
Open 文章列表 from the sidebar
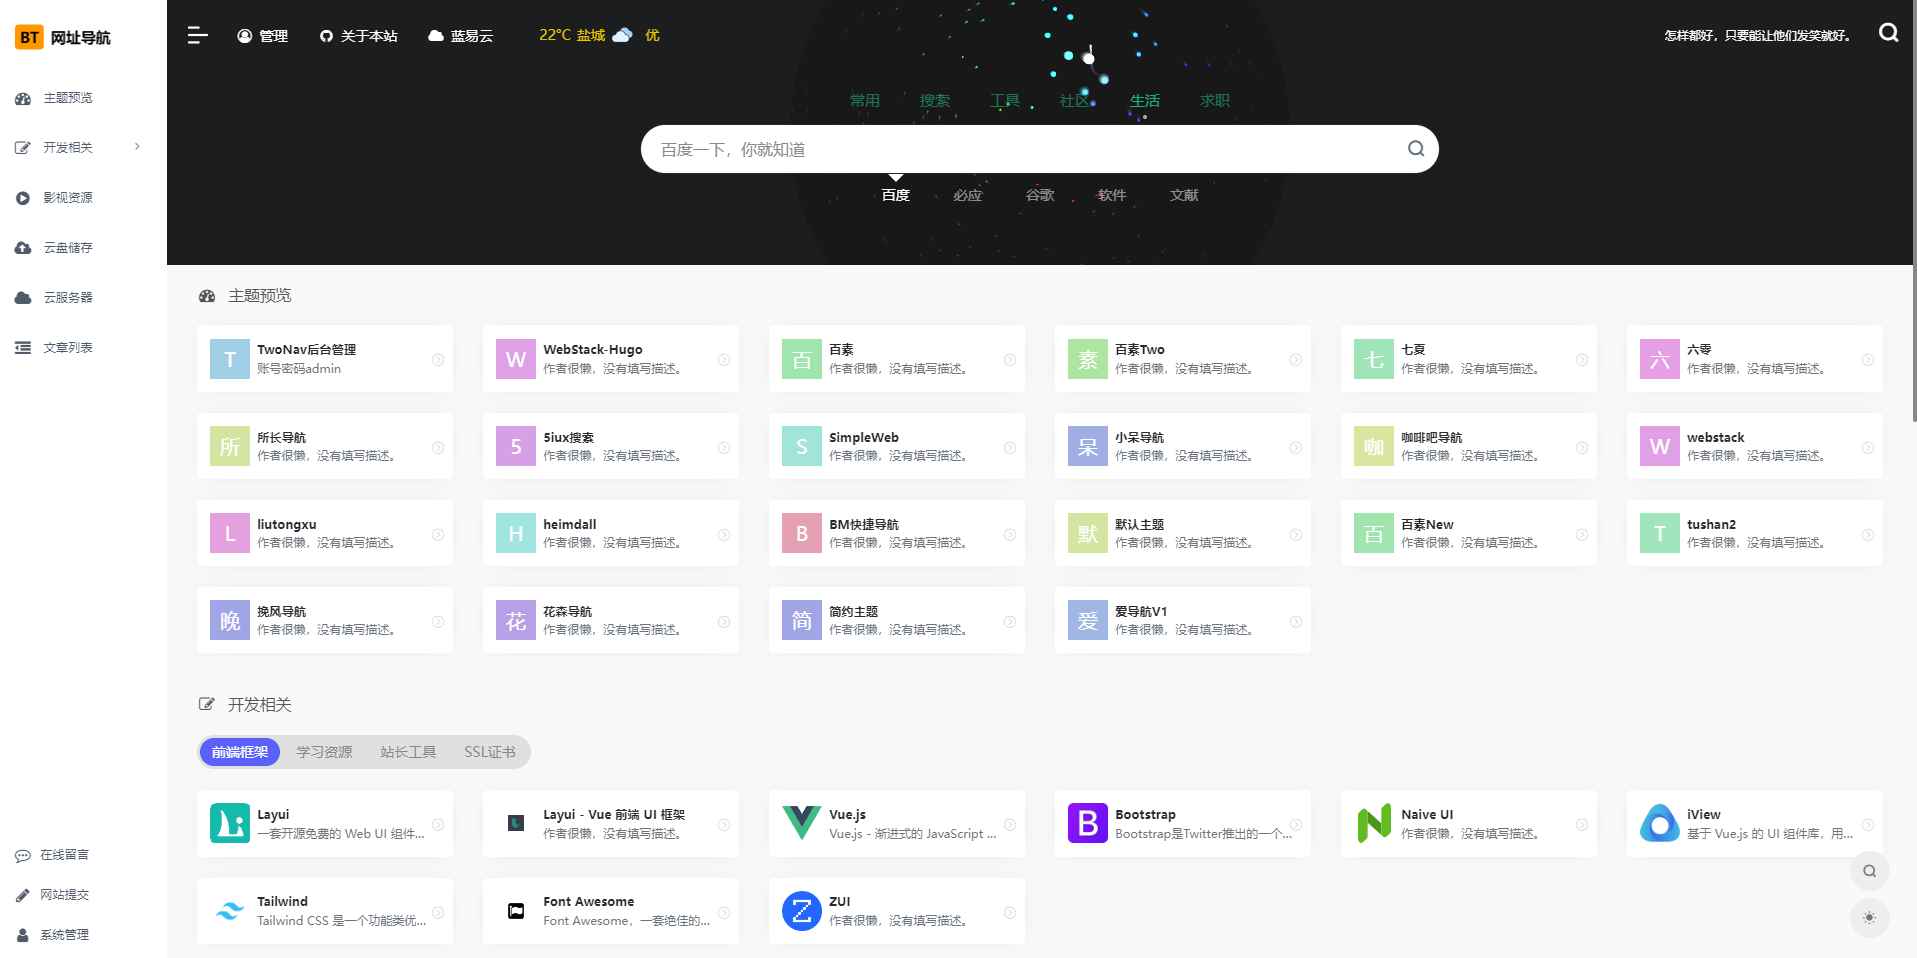point(66,347)
